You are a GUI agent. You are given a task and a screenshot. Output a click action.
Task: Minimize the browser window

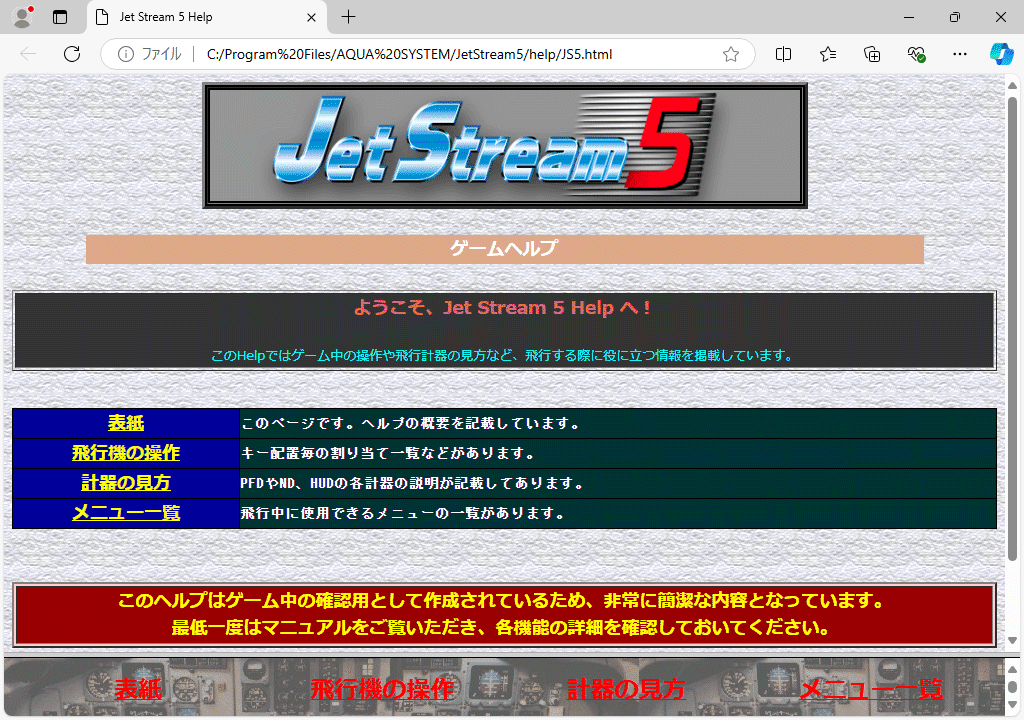(x=908, y=17)
